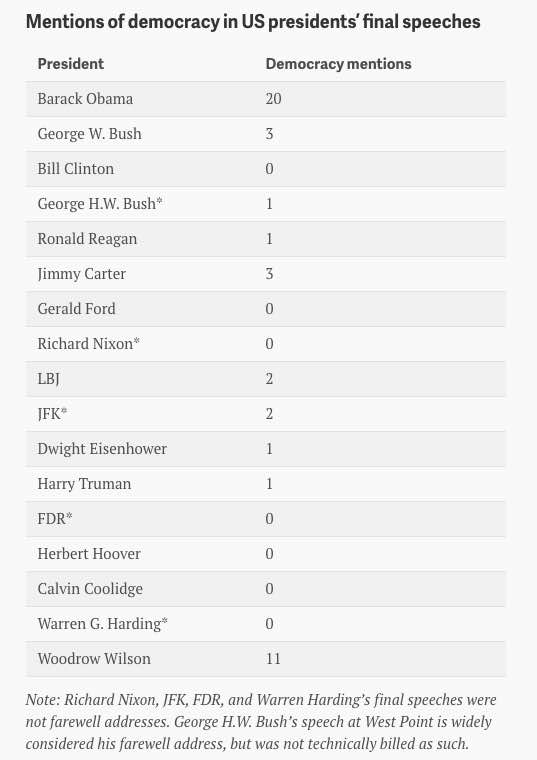Screen dimensions: 537x760
Task: Select the Bill Clinton table cell
Action: [x=76, y=169]
